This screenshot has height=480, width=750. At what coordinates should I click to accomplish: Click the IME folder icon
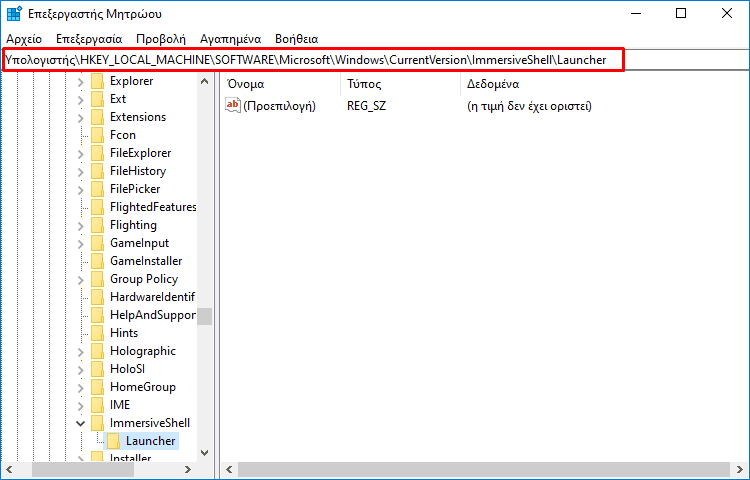[x=97, y=405]
